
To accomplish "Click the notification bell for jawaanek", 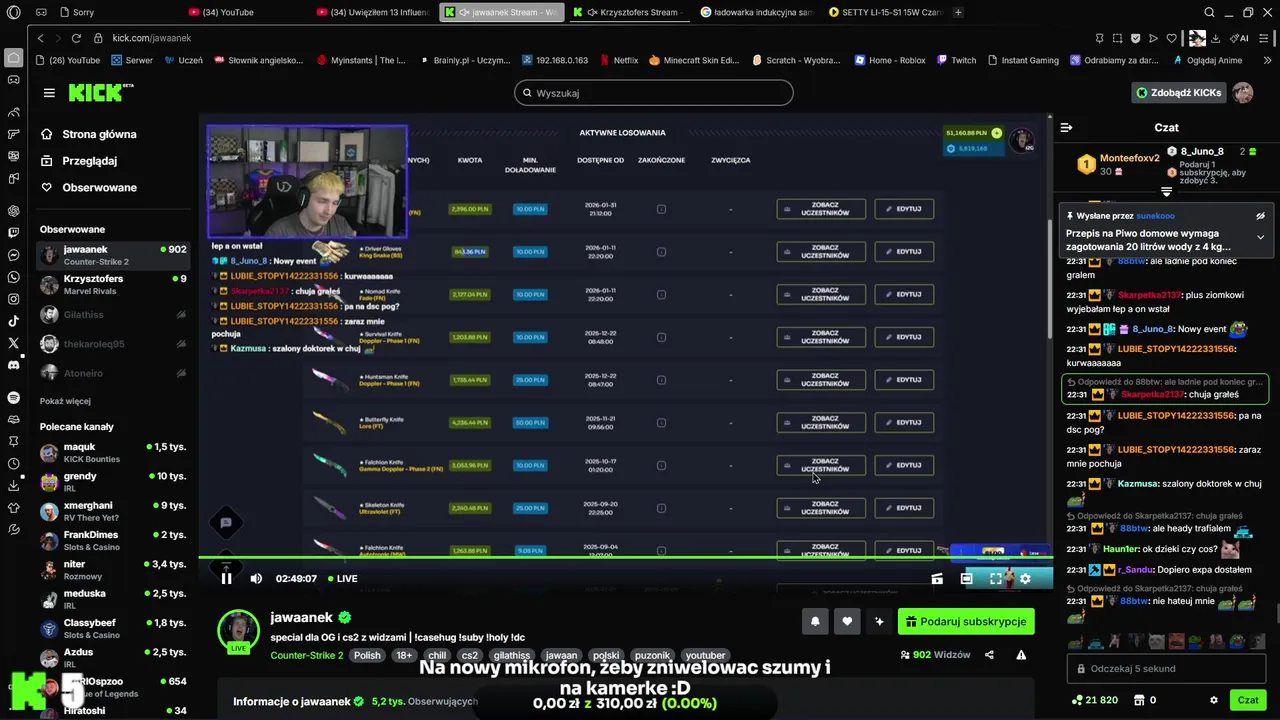I will (815, 621).
